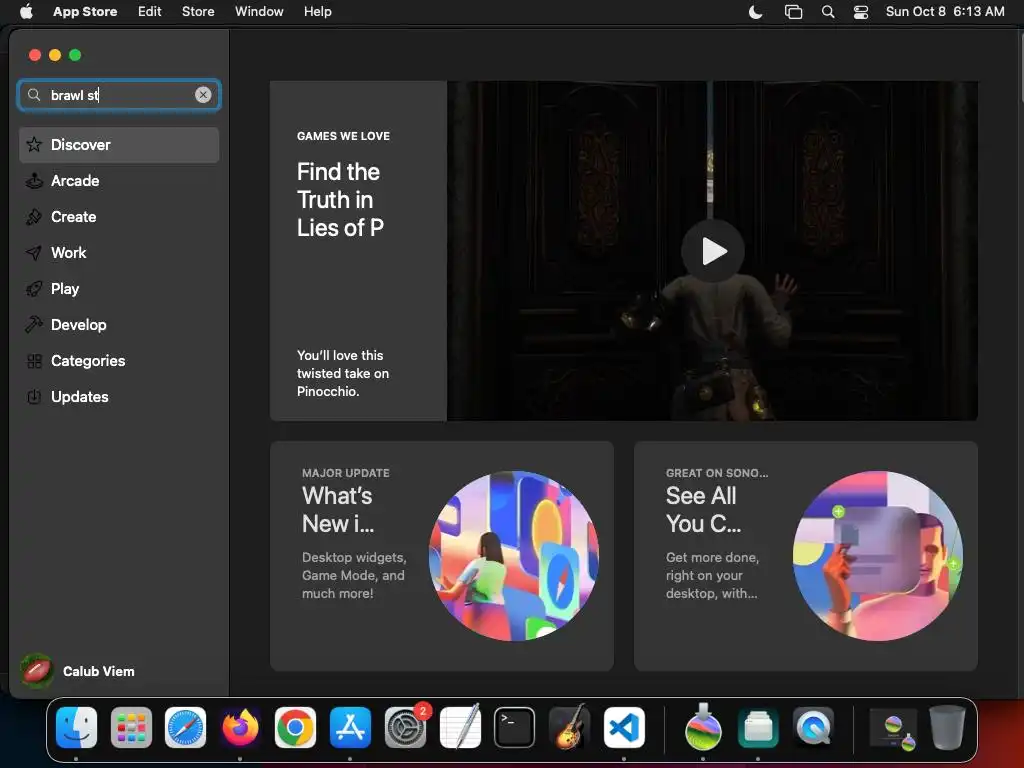Screen dimensions: 1024x768
Task: Select the Discover sidebar item
Action: [x=119, y=144]
